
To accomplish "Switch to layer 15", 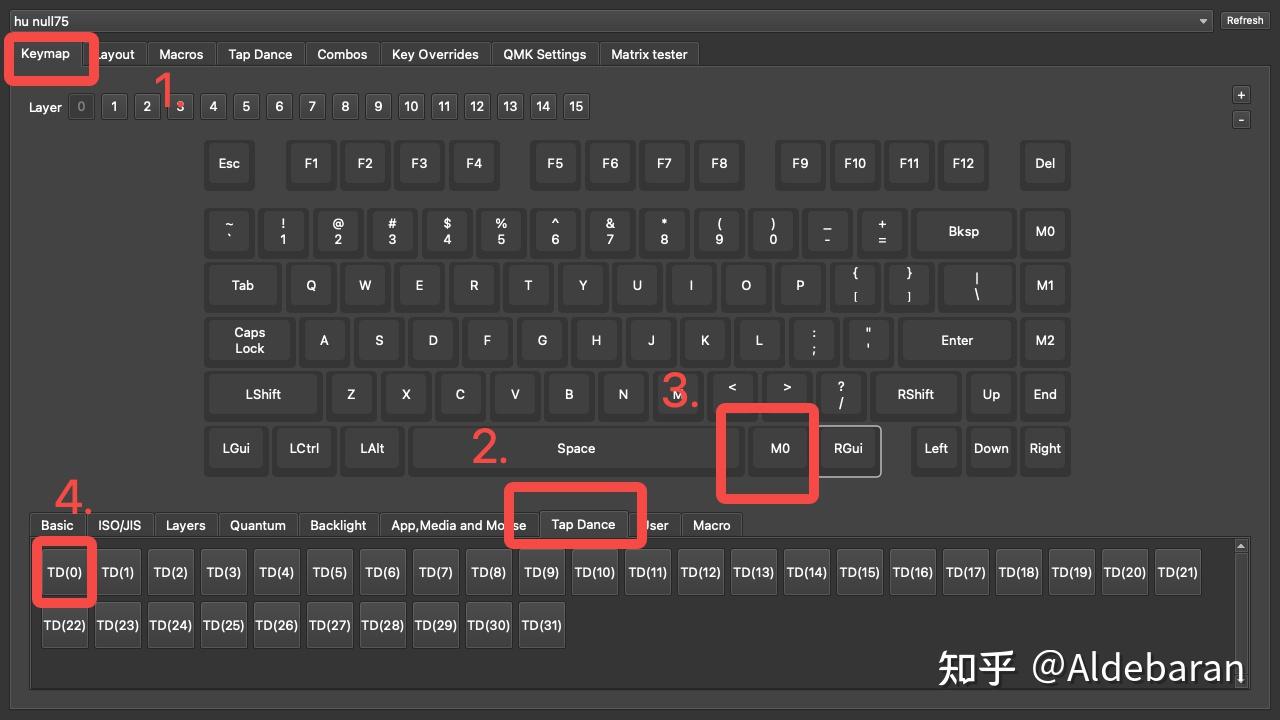I will coord(576,106).
